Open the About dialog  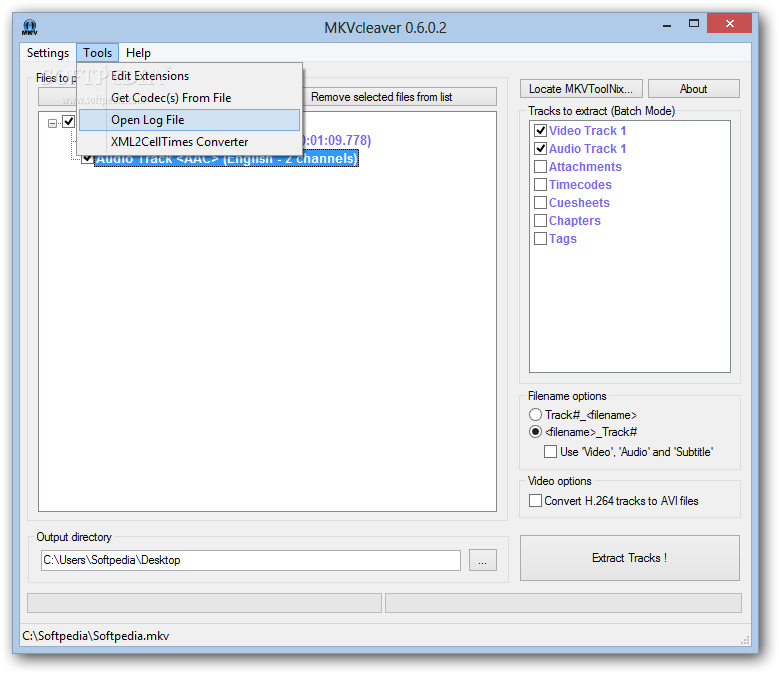pos(694,89)
